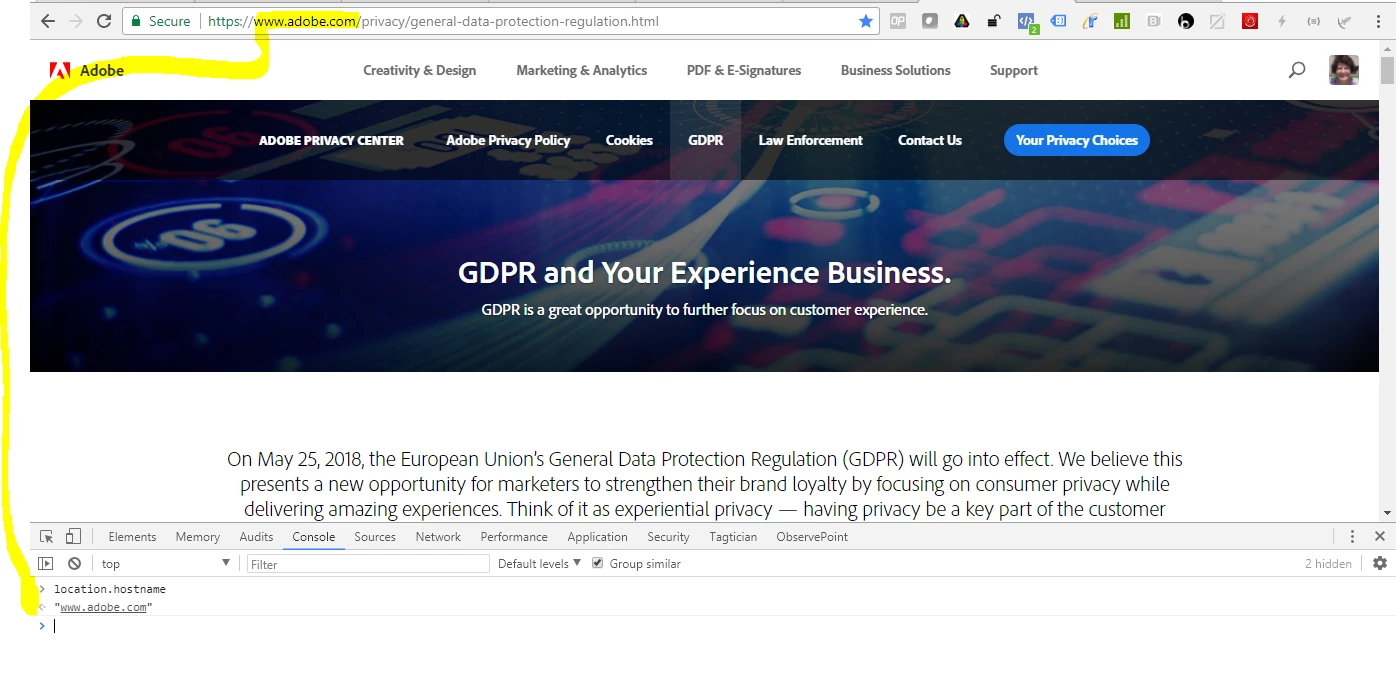Reload the page with refresh icon
The width and height of the screenshot is (1396, 695).
click(104, 21)
